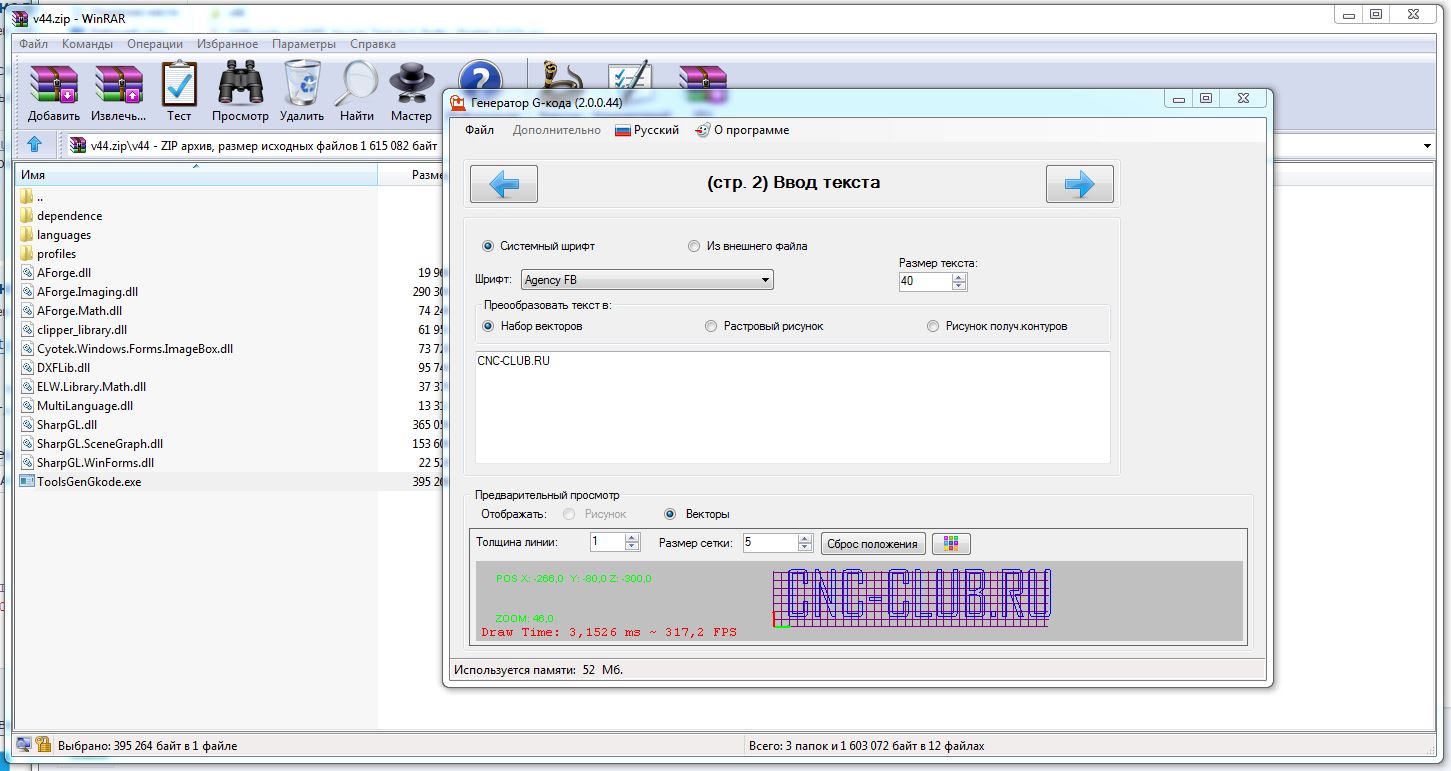
Task: Click the Генератор G-кода title bar icon
Action: click(458, 101)
